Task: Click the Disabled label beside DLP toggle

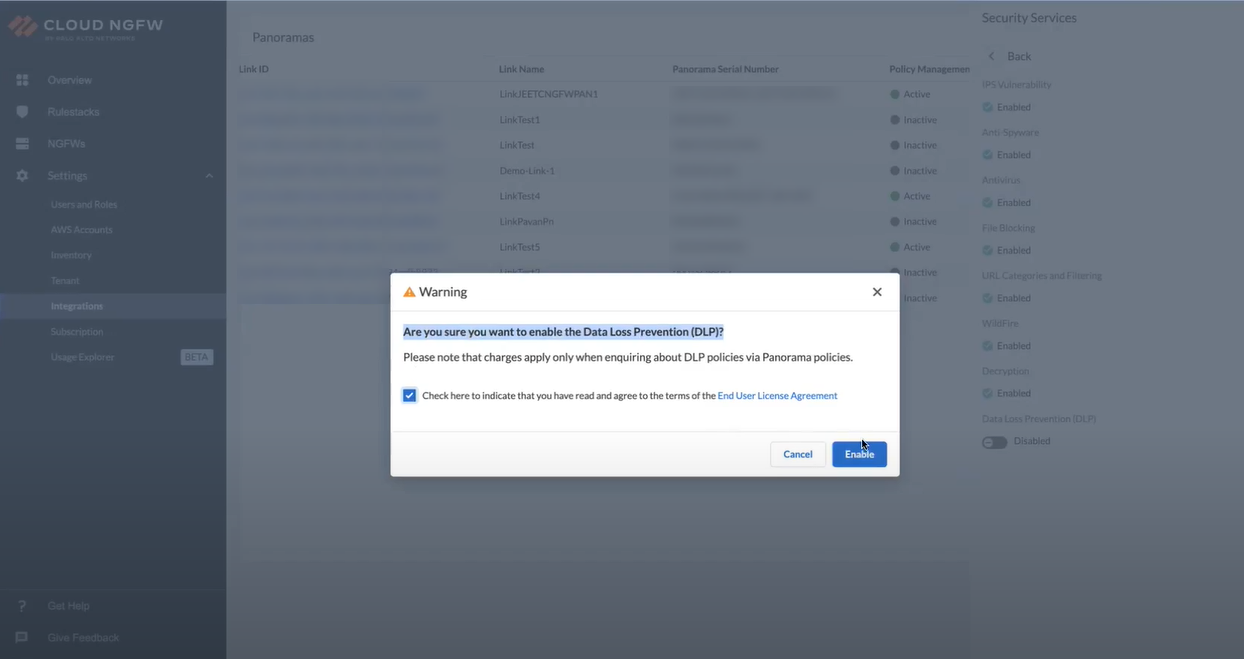Action: pos(1032,441)
